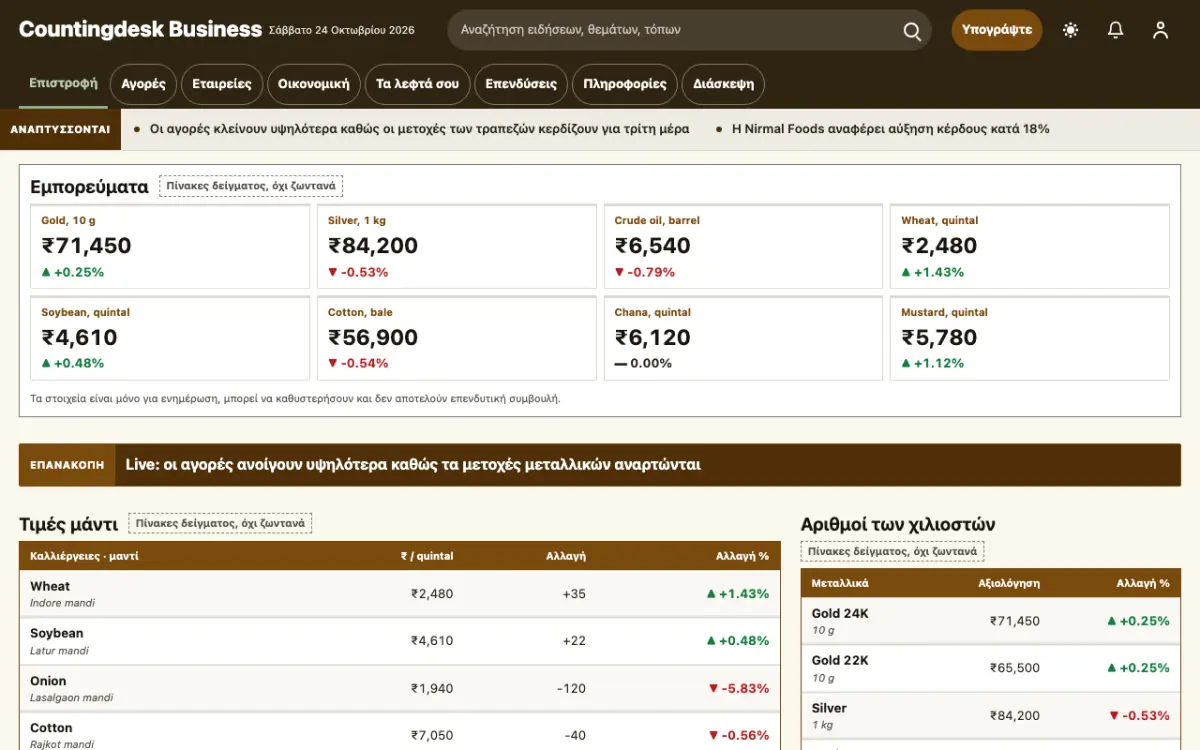Click the Gold 24K bullion row
1200x750 pixels.
tap(991, 621)
